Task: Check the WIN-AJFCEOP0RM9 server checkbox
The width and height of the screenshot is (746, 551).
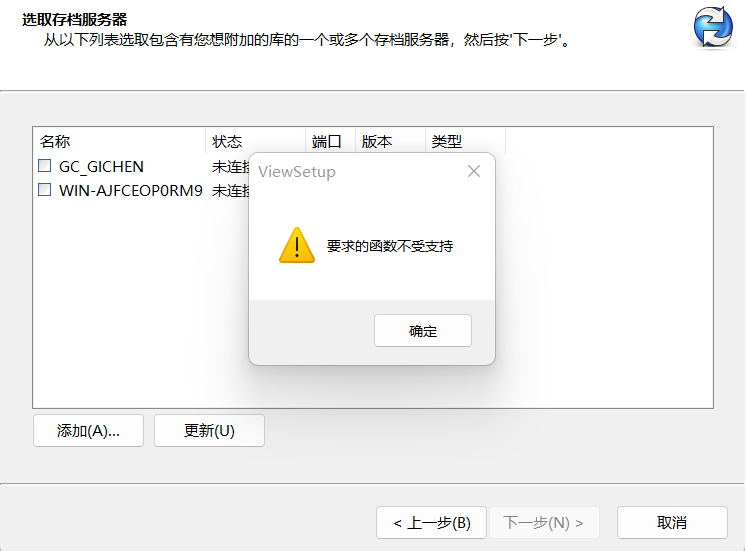Action: (44, 189)
